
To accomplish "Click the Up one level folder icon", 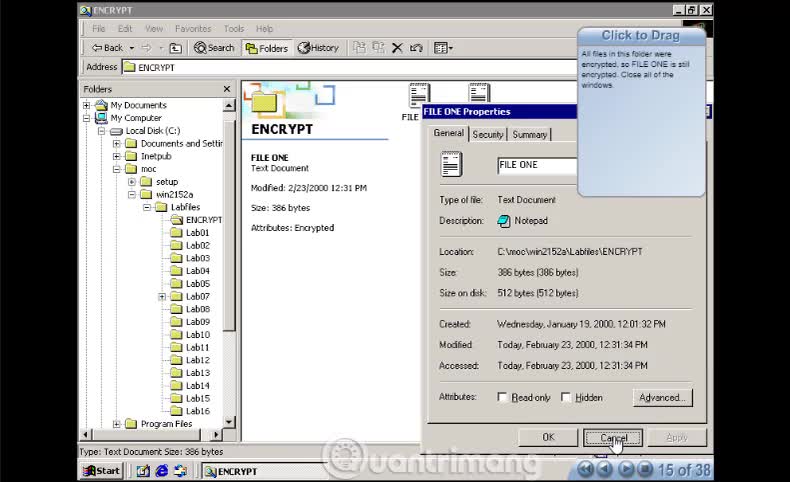I will 175,48.
